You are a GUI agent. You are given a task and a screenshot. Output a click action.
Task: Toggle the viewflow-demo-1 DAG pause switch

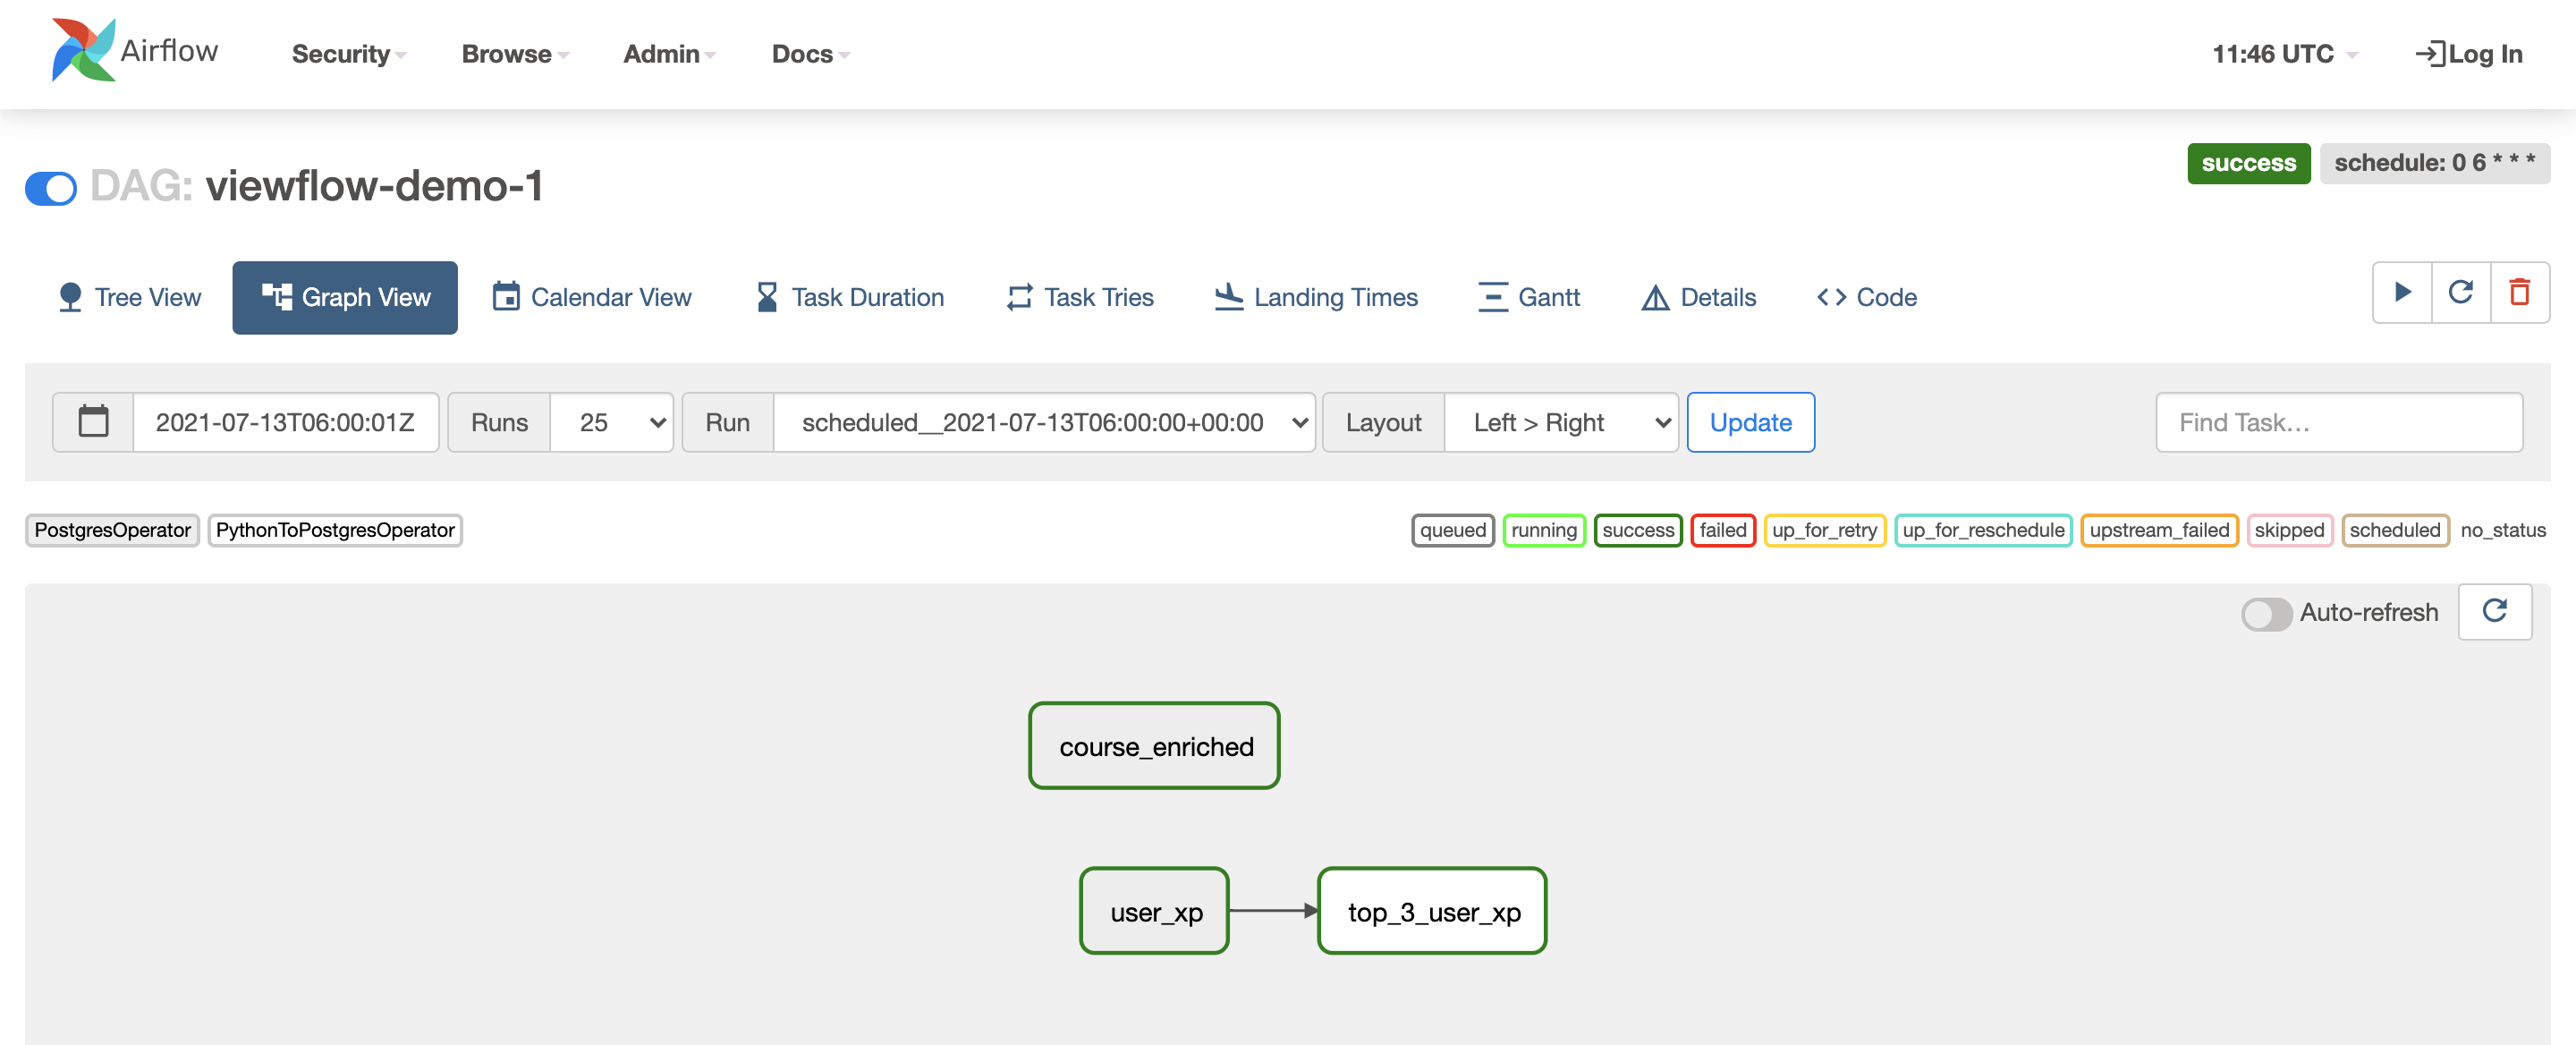(x=51, y=187)
